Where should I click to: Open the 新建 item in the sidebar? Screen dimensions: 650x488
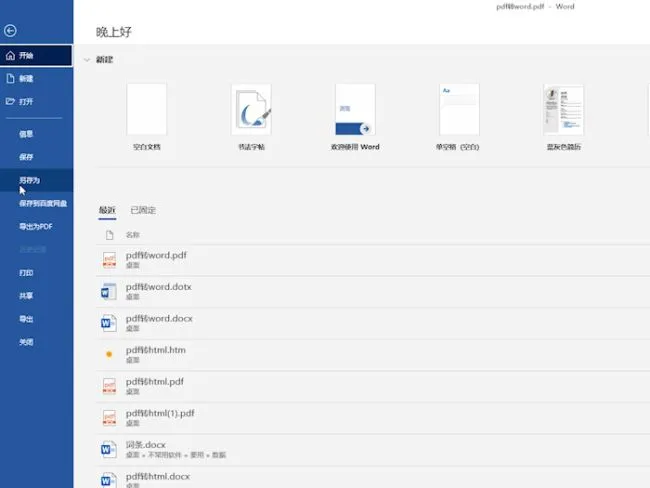(x=36, y=78)
